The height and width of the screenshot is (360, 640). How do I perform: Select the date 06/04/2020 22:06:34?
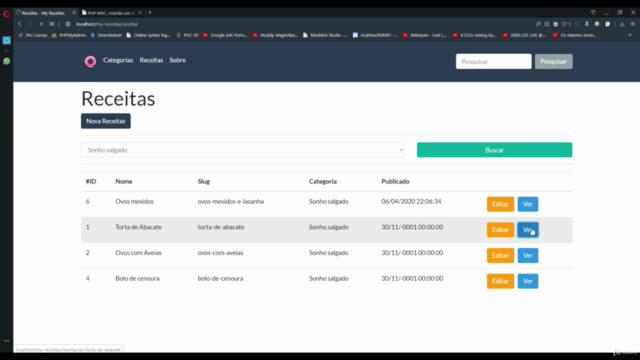[x=411, y=201]
